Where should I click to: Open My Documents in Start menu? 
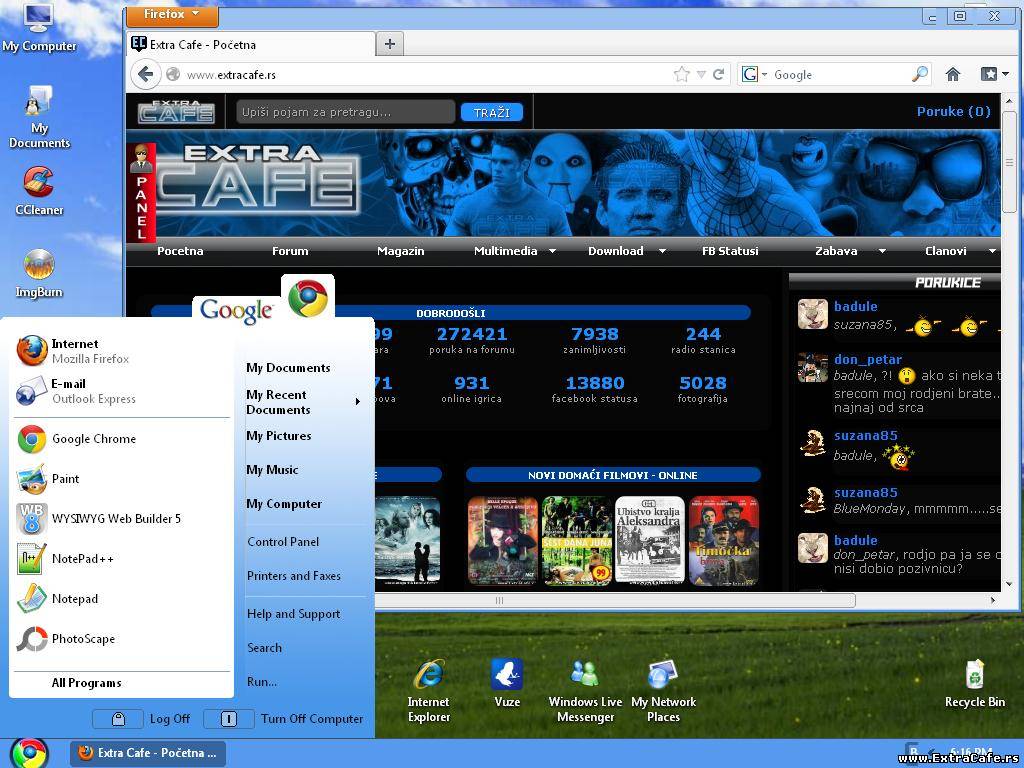tap(288, 368)
